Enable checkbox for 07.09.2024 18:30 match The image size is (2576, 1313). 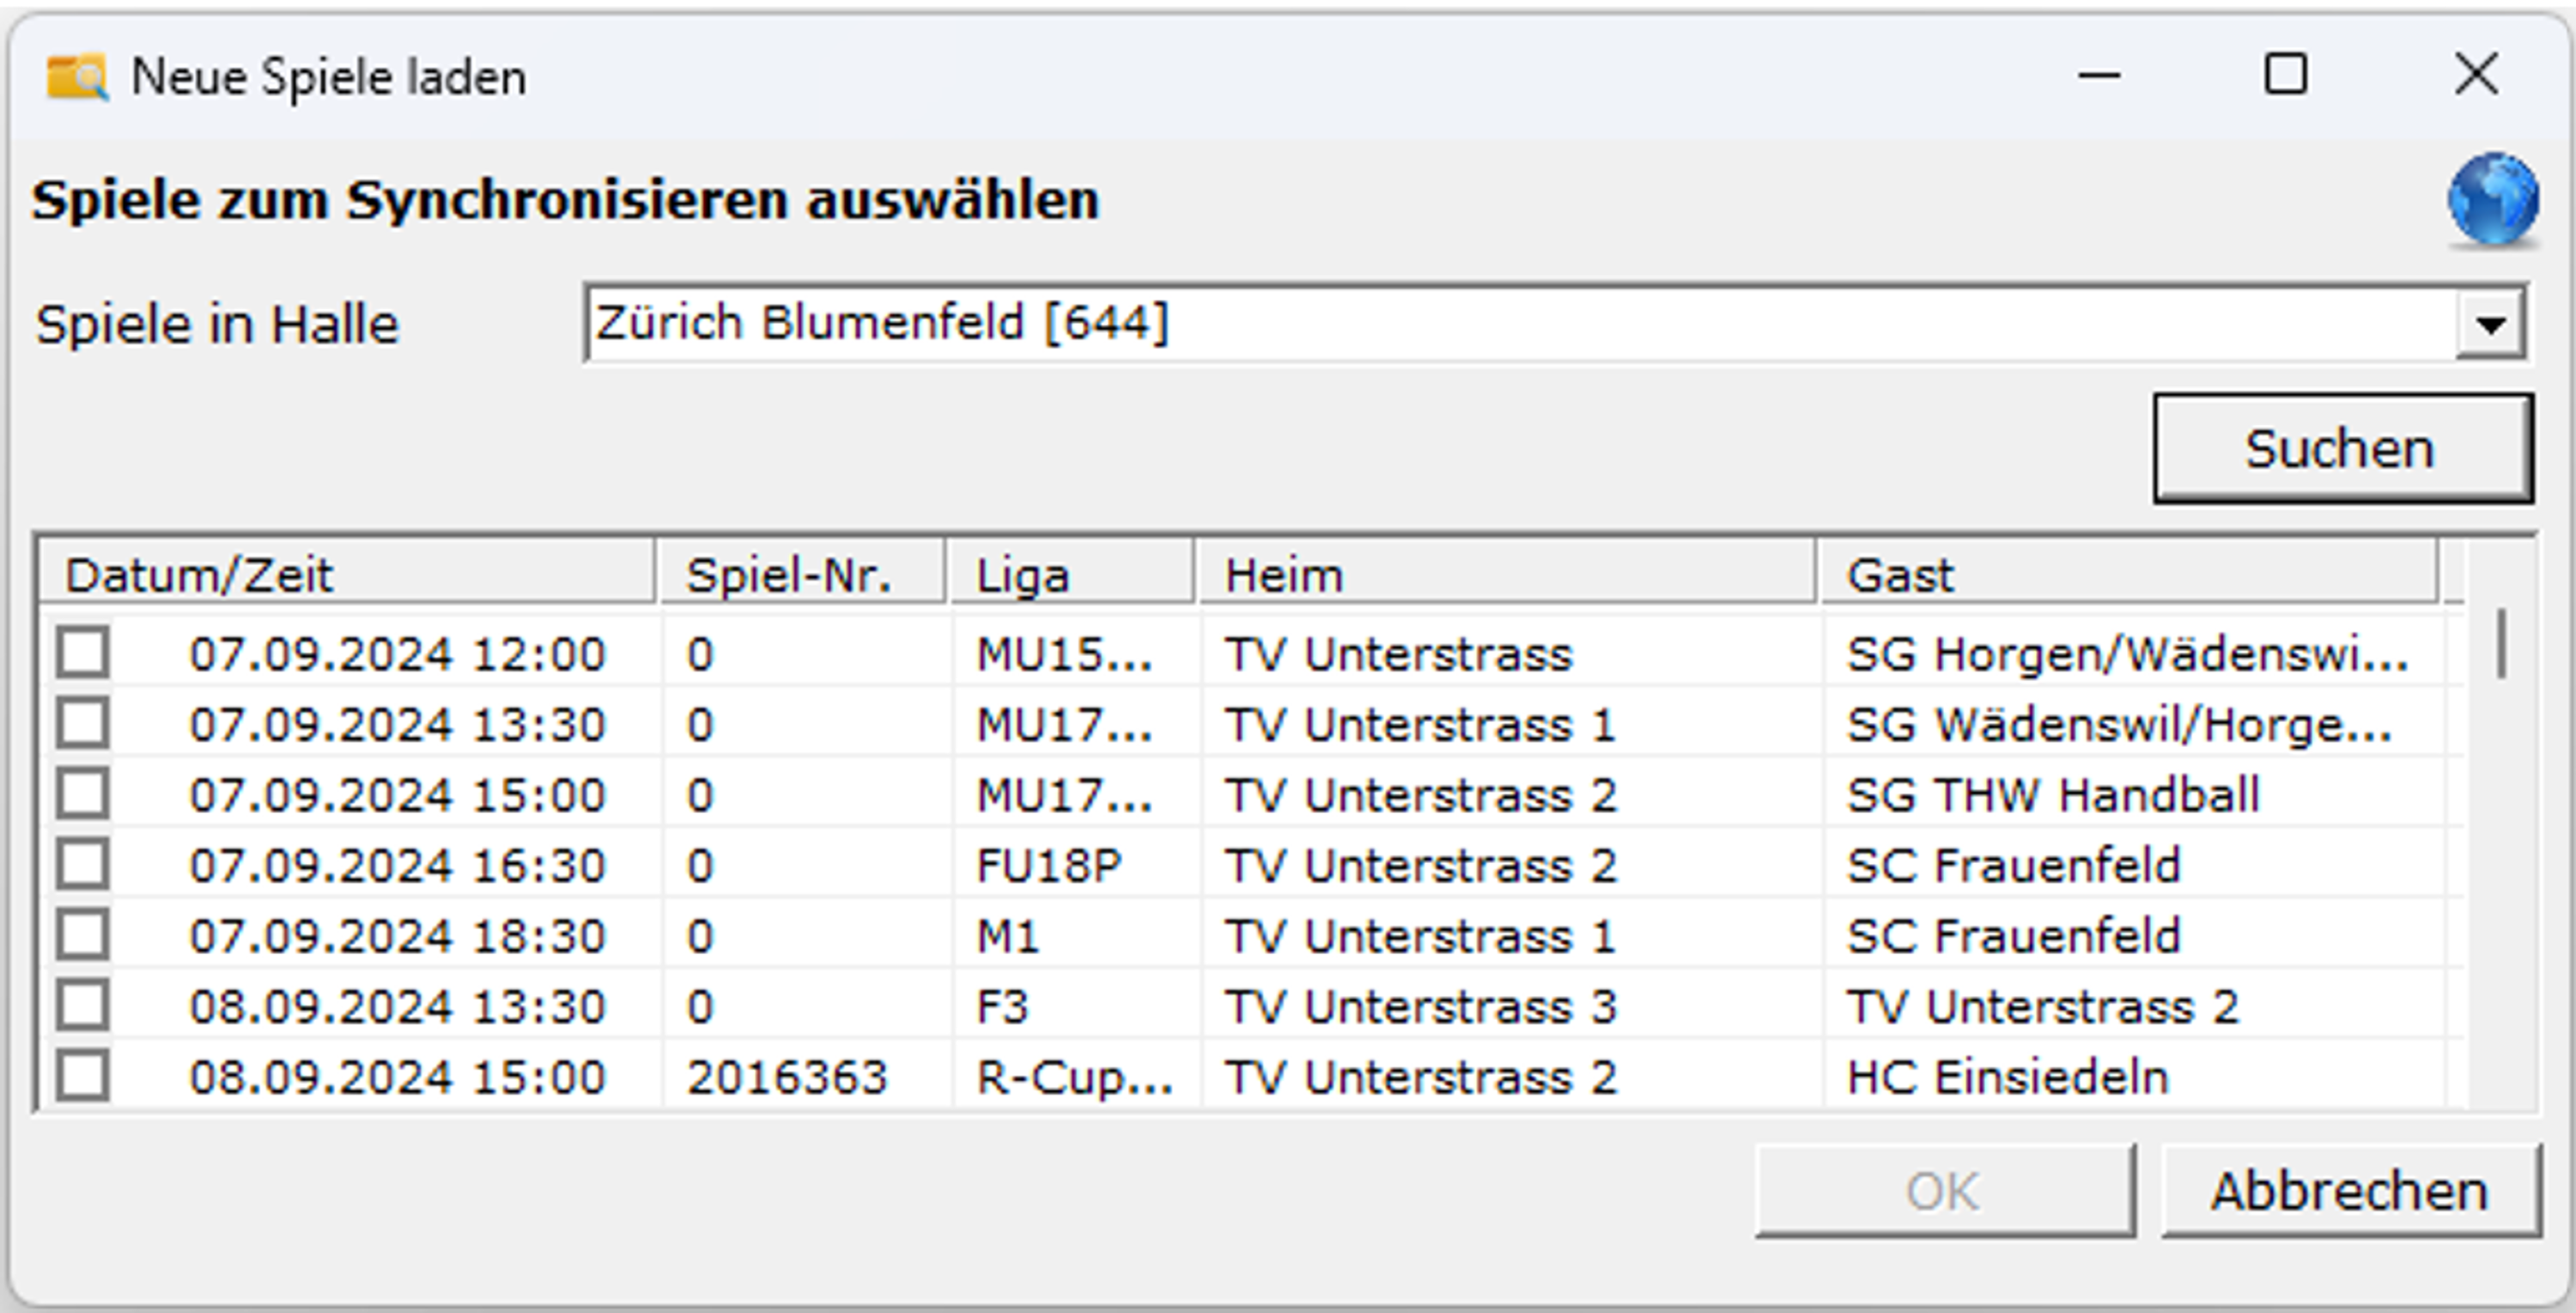(x=83, y=936)
